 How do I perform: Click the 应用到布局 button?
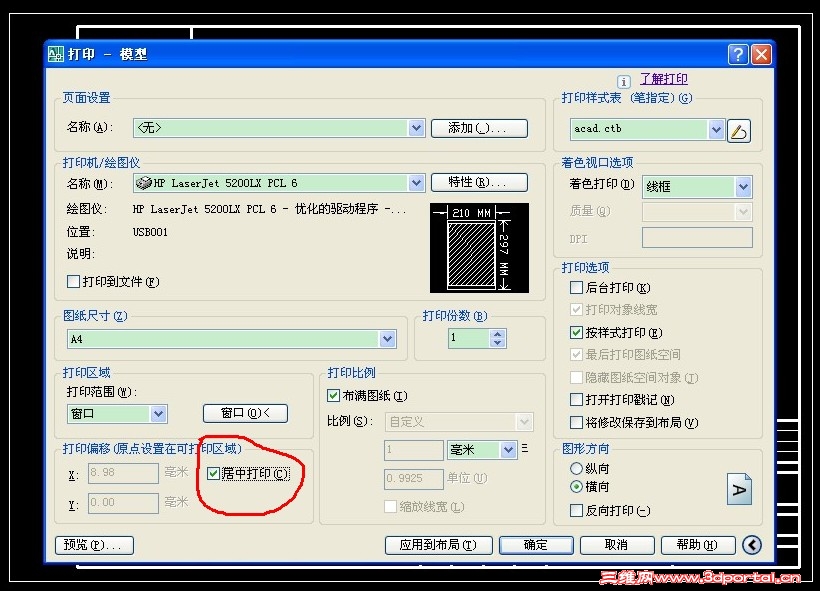tap(438, 545)
